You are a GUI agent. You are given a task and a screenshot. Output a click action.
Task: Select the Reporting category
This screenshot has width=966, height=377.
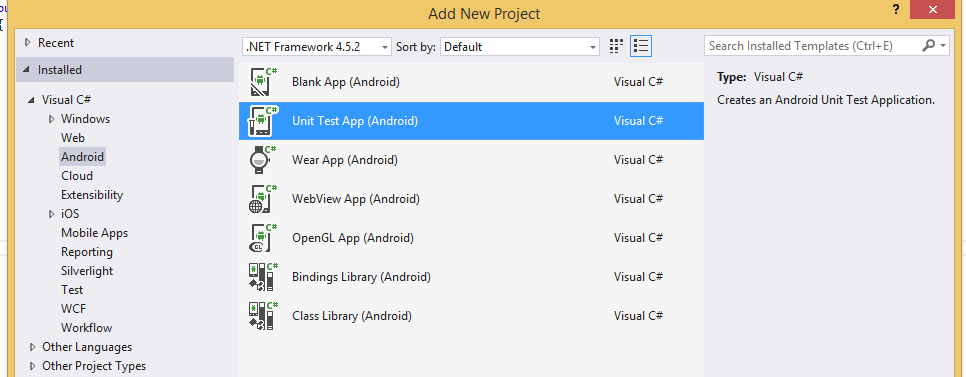click(x=87, y=252)
